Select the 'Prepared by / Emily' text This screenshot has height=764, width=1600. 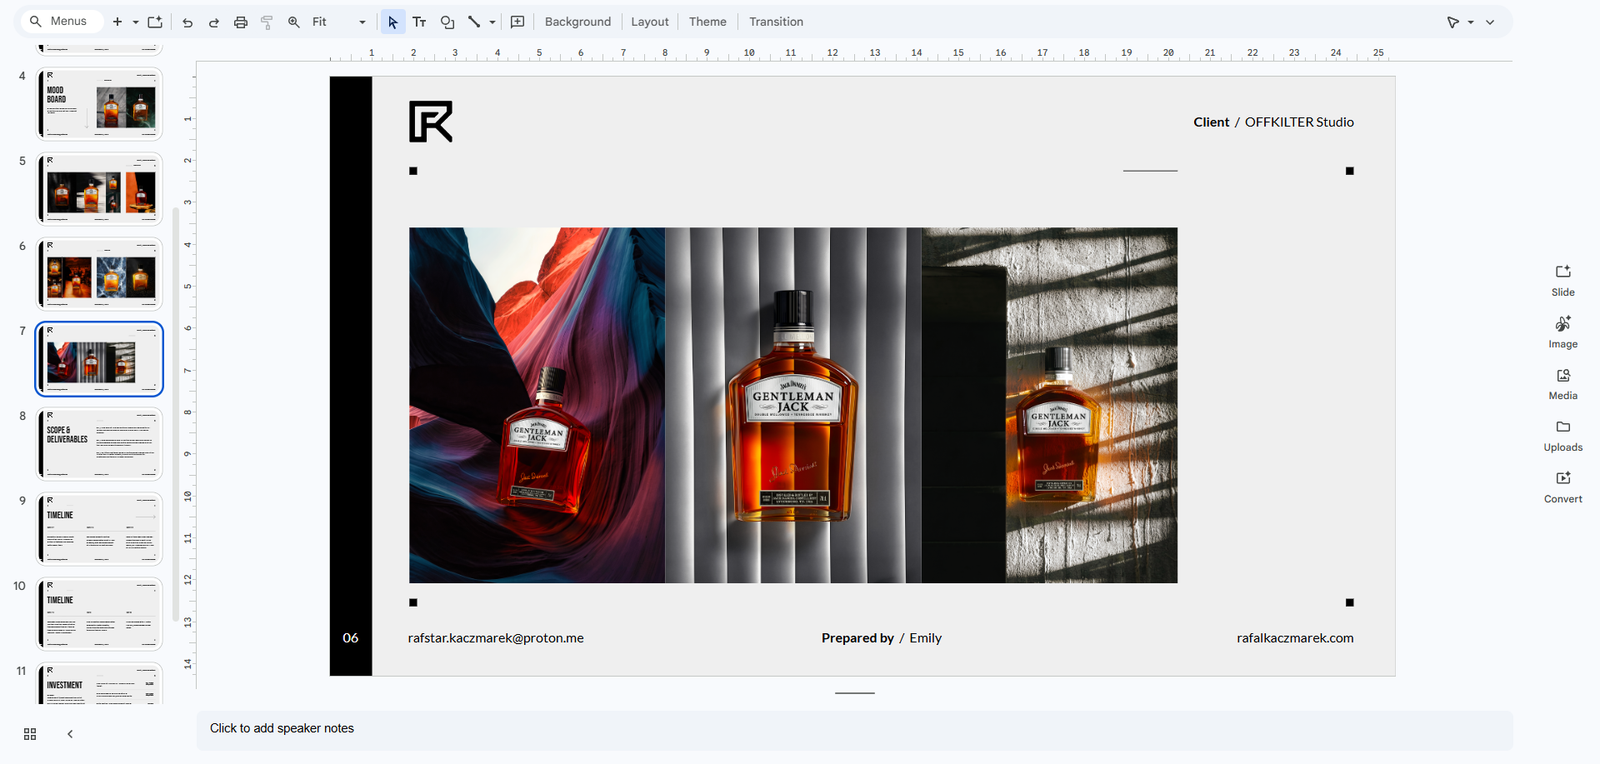[882, 638]
